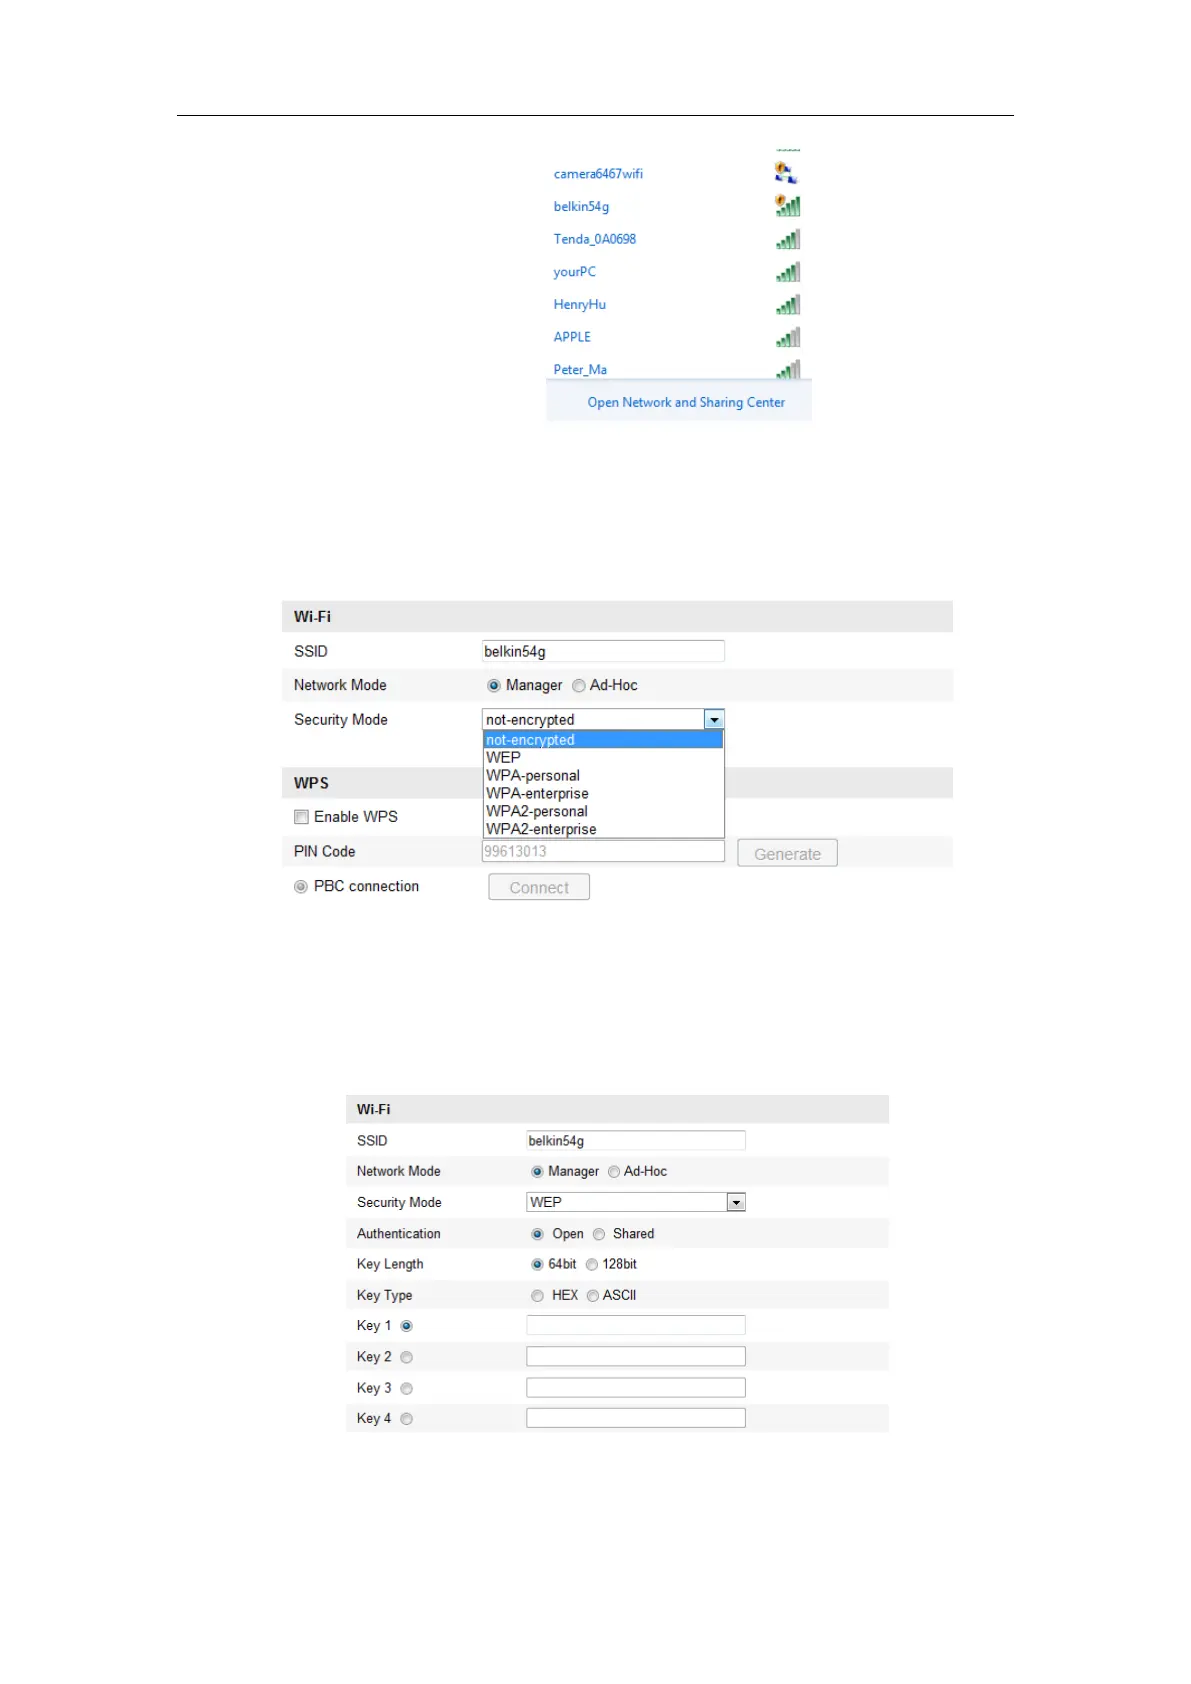Click signal icon next to camera6467wifi
The height and width of the screenshot is (1684, 1191).
(786, 173)
